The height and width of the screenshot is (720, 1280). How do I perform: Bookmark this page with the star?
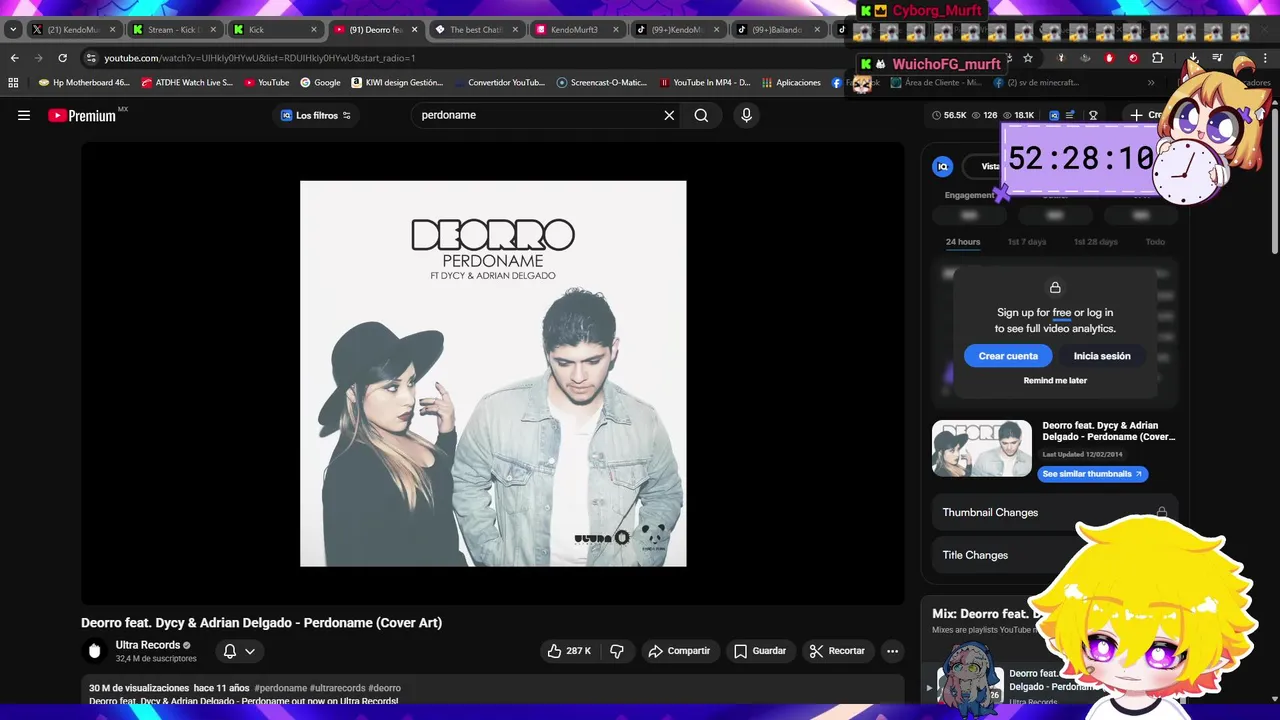click(x=1027, y=58)
